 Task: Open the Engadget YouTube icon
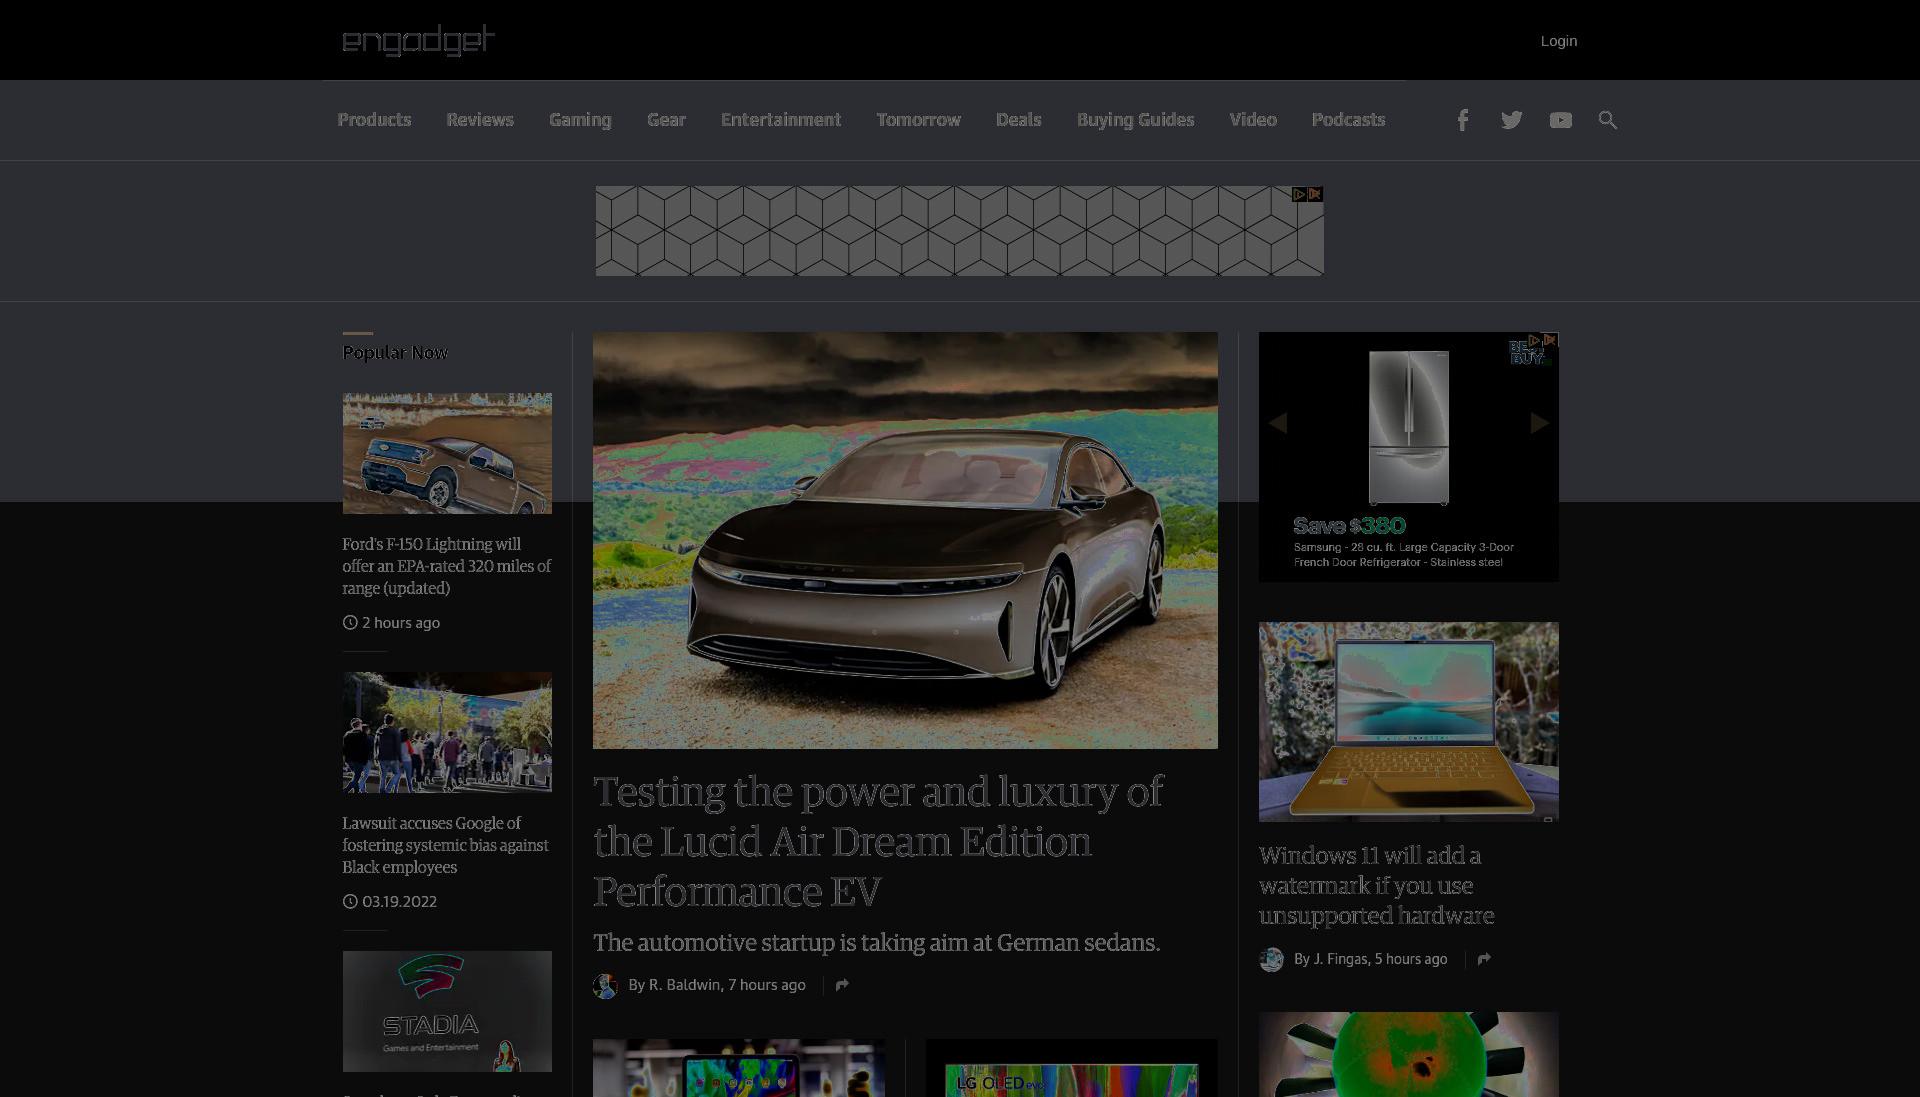click(1560, 120)
